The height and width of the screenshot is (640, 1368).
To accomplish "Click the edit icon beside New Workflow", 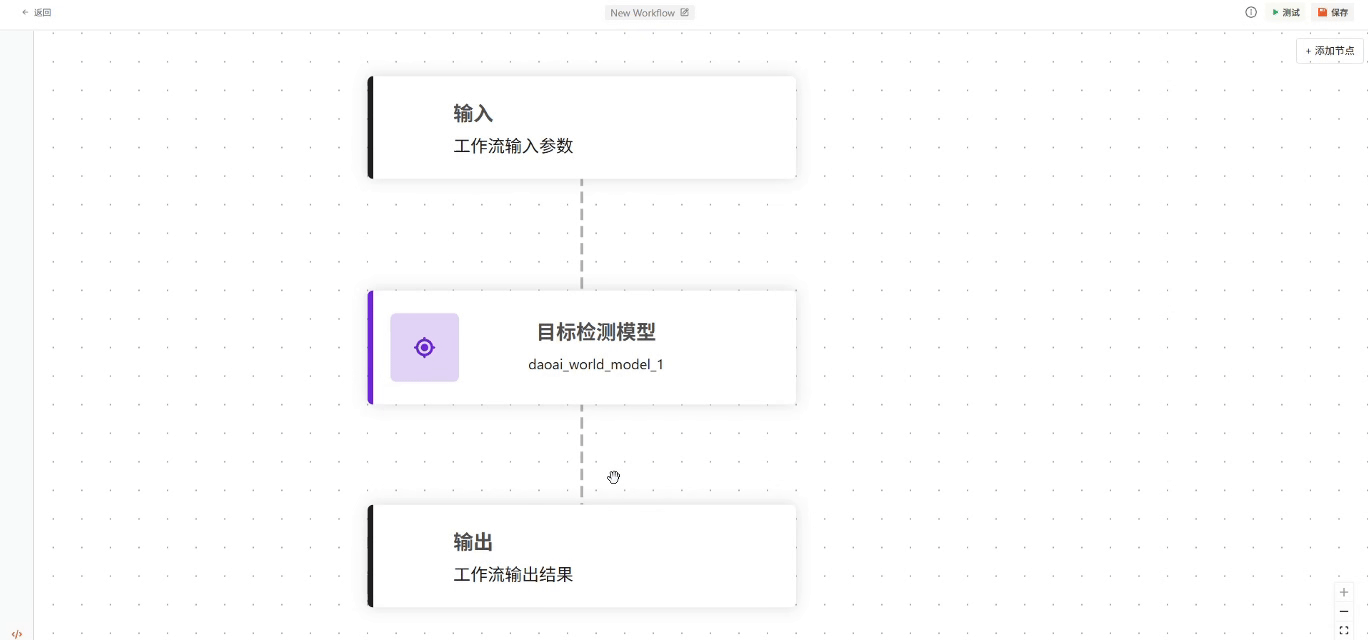I will [685, 13].
